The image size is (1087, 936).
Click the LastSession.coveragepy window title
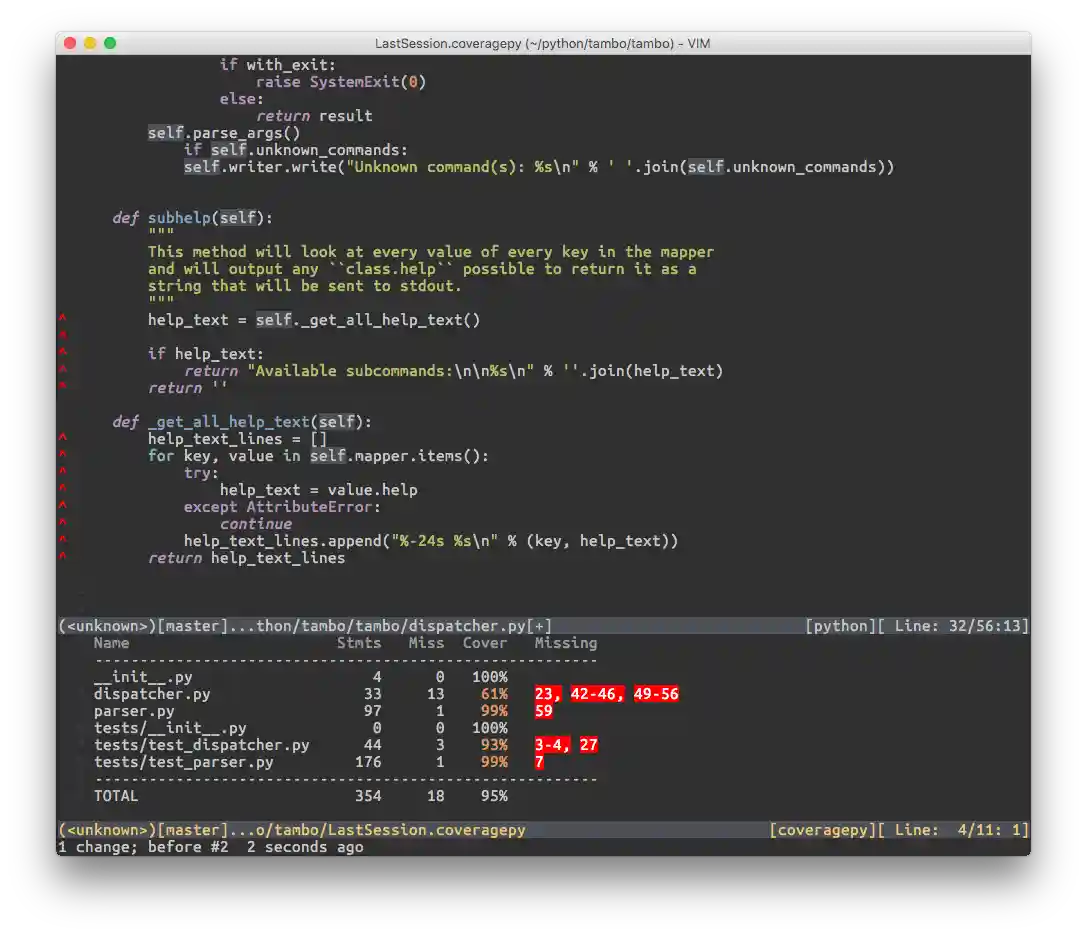[x=543, y=43]
